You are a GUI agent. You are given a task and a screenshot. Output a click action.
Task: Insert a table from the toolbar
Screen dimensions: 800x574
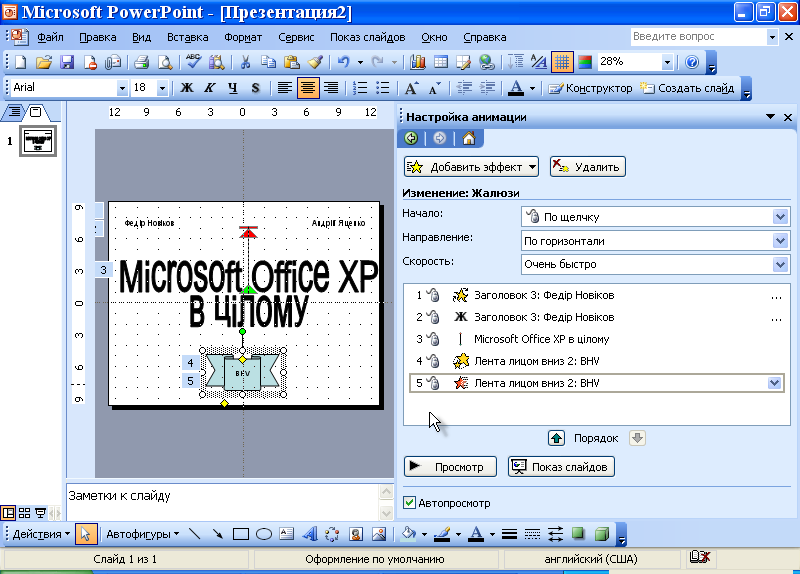441,62
